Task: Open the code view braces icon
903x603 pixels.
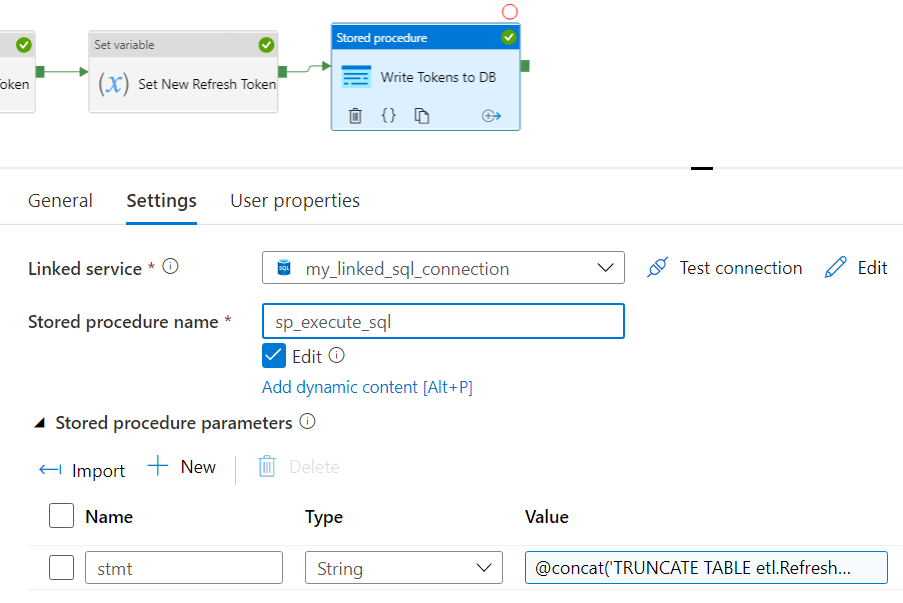Action: pyautogui.click(x=389, y=115)
